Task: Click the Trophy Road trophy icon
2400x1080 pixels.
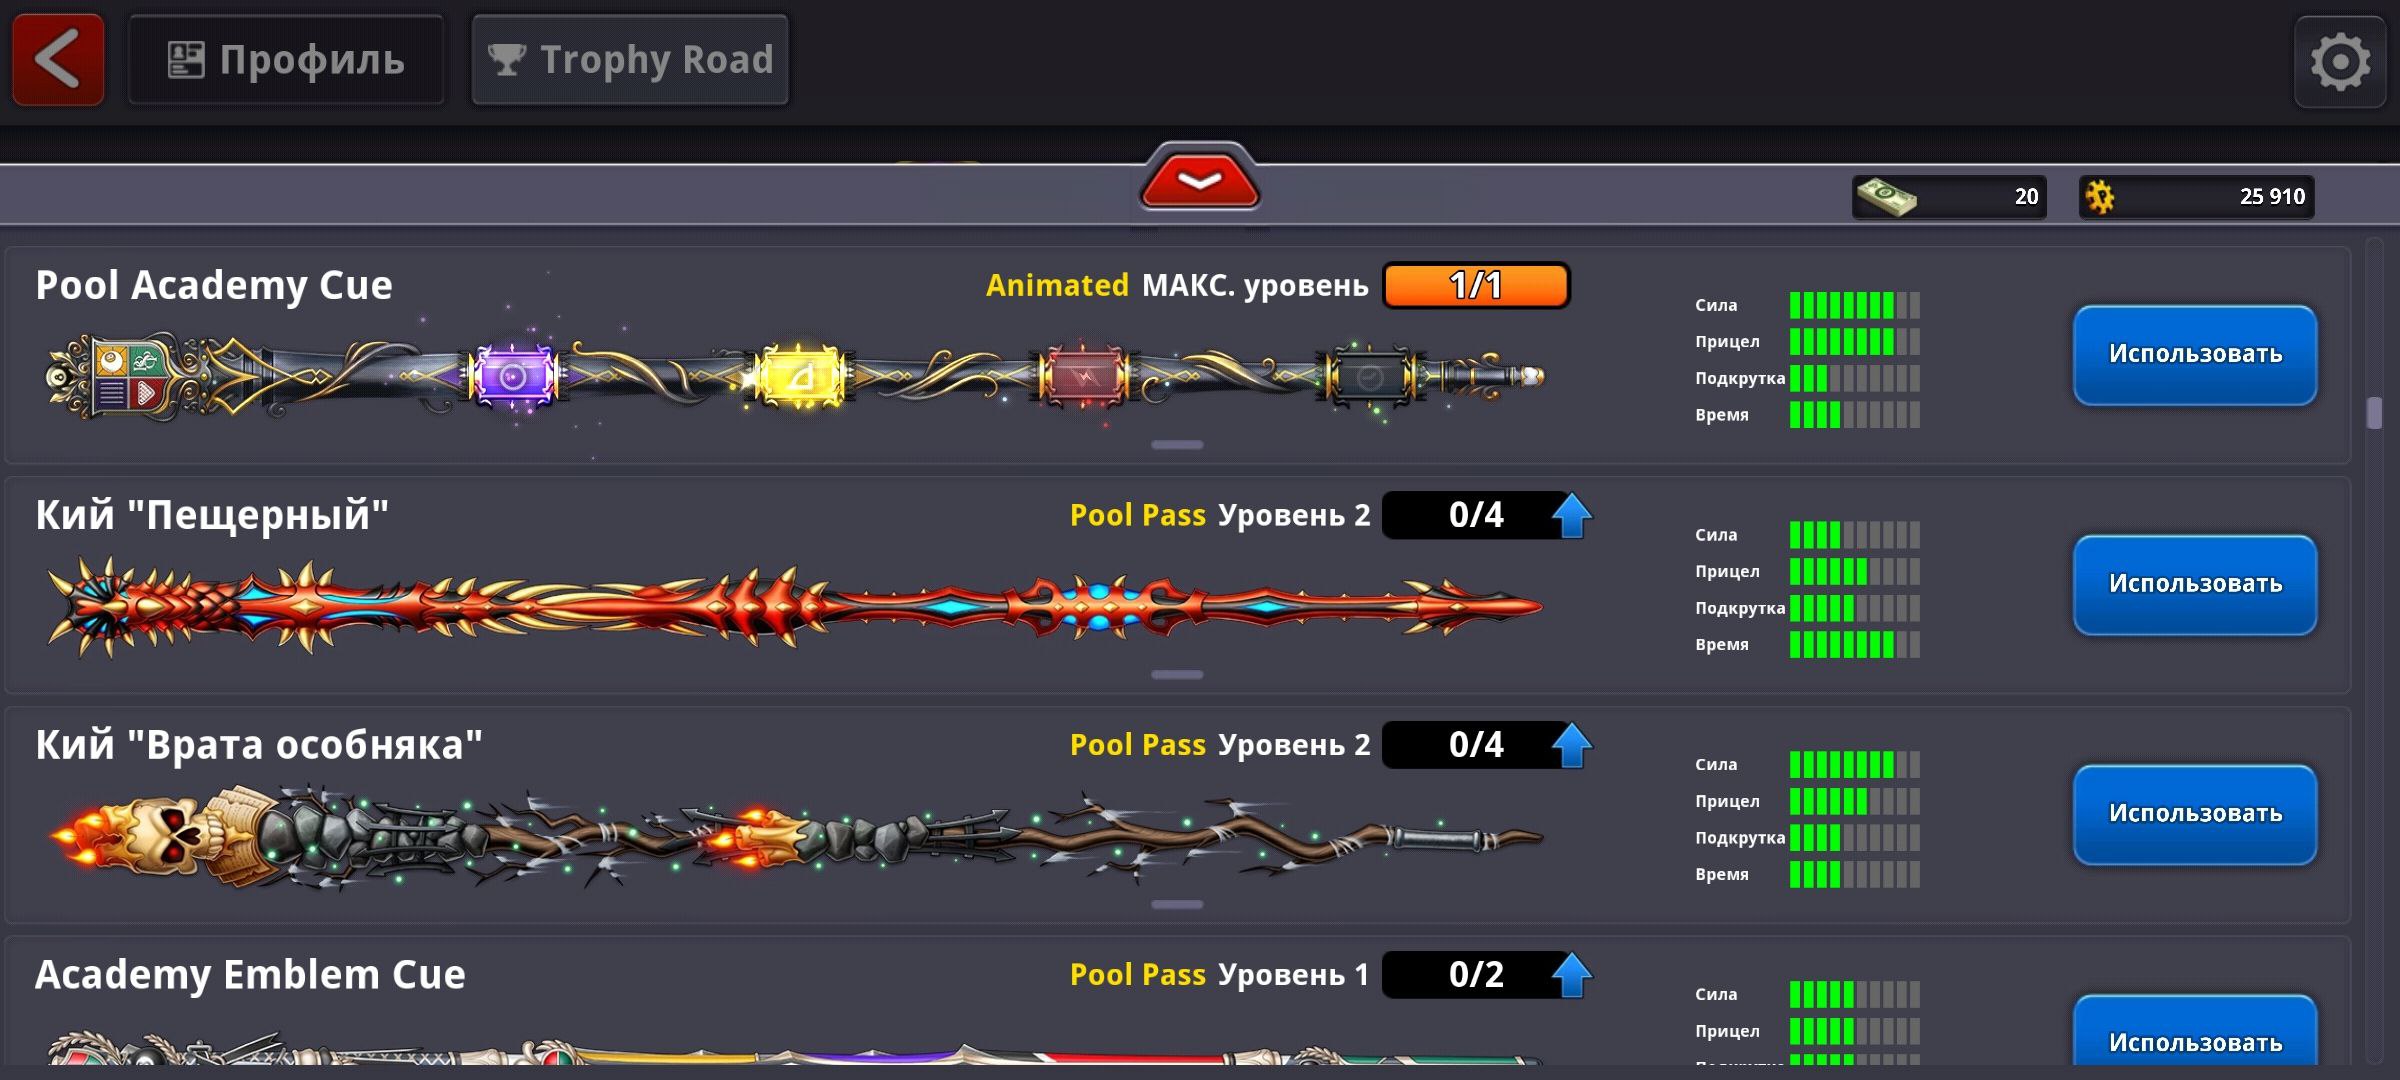Action: click(x=506, y=60)
